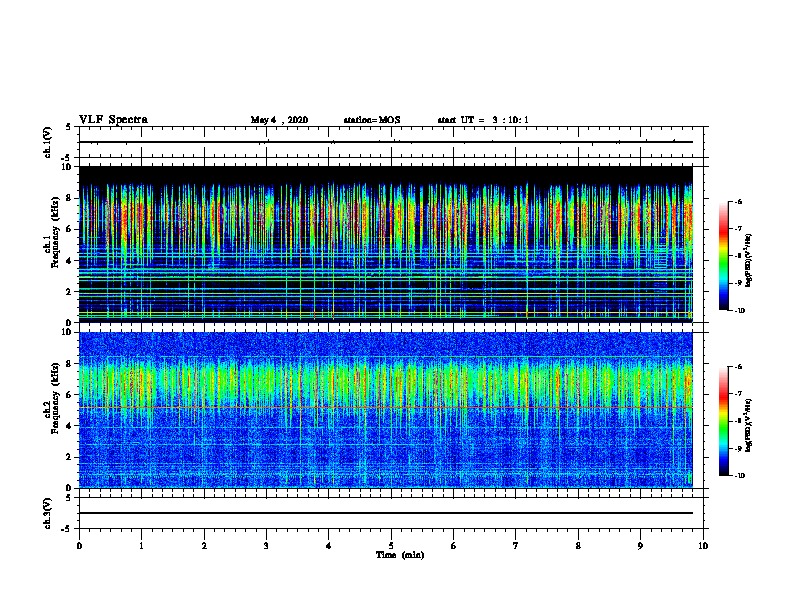Click the ch.2 spectrogram color scale bar
Viewport: 792px width, 612px height.
(724, 421)
